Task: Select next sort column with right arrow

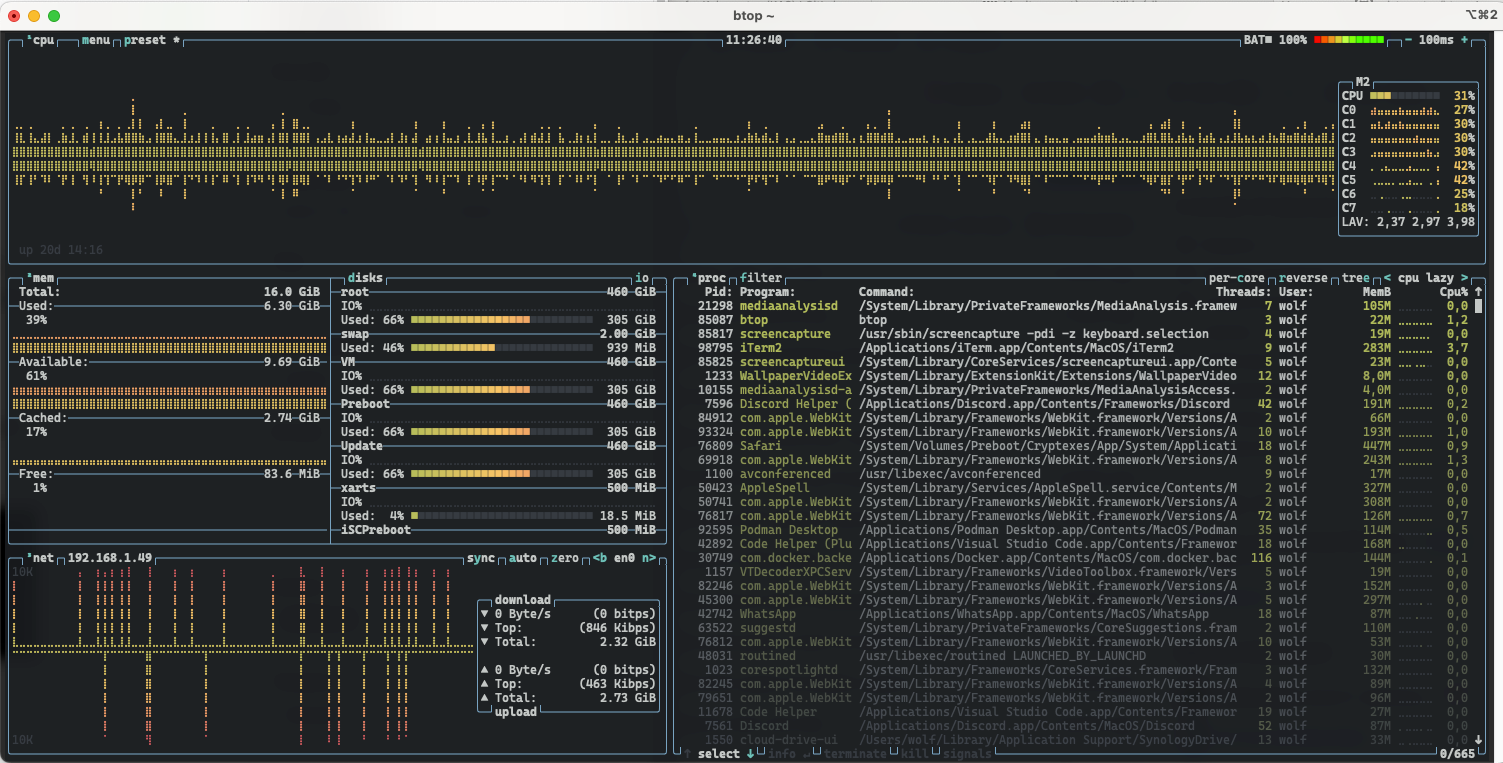Action: (1465, 278)
